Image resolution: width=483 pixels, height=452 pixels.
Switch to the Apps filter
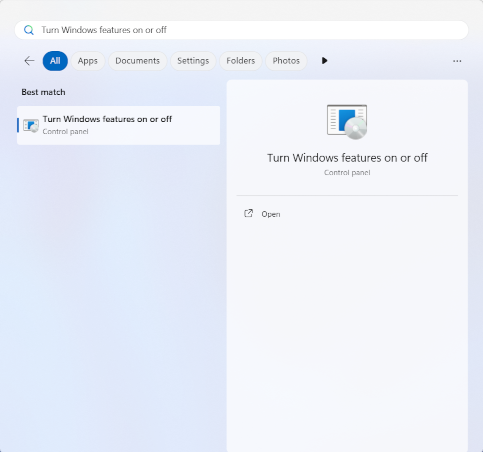(x=88, y=61)
